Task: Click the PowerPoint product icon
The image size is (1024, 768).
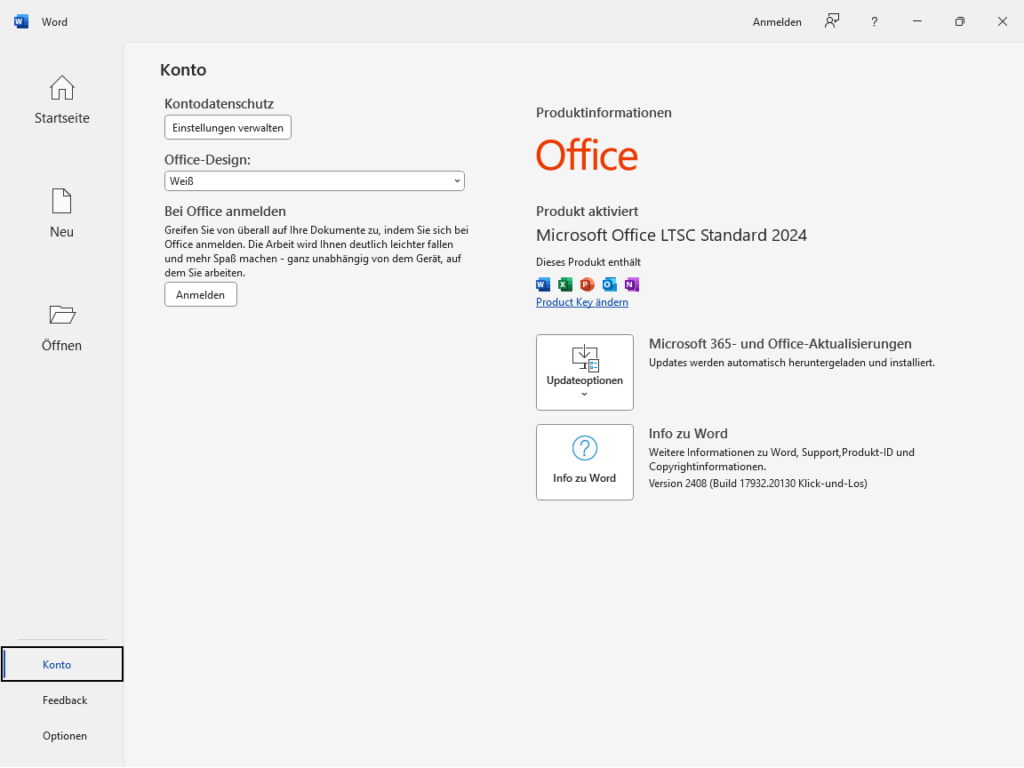Action: coord(587,284)
